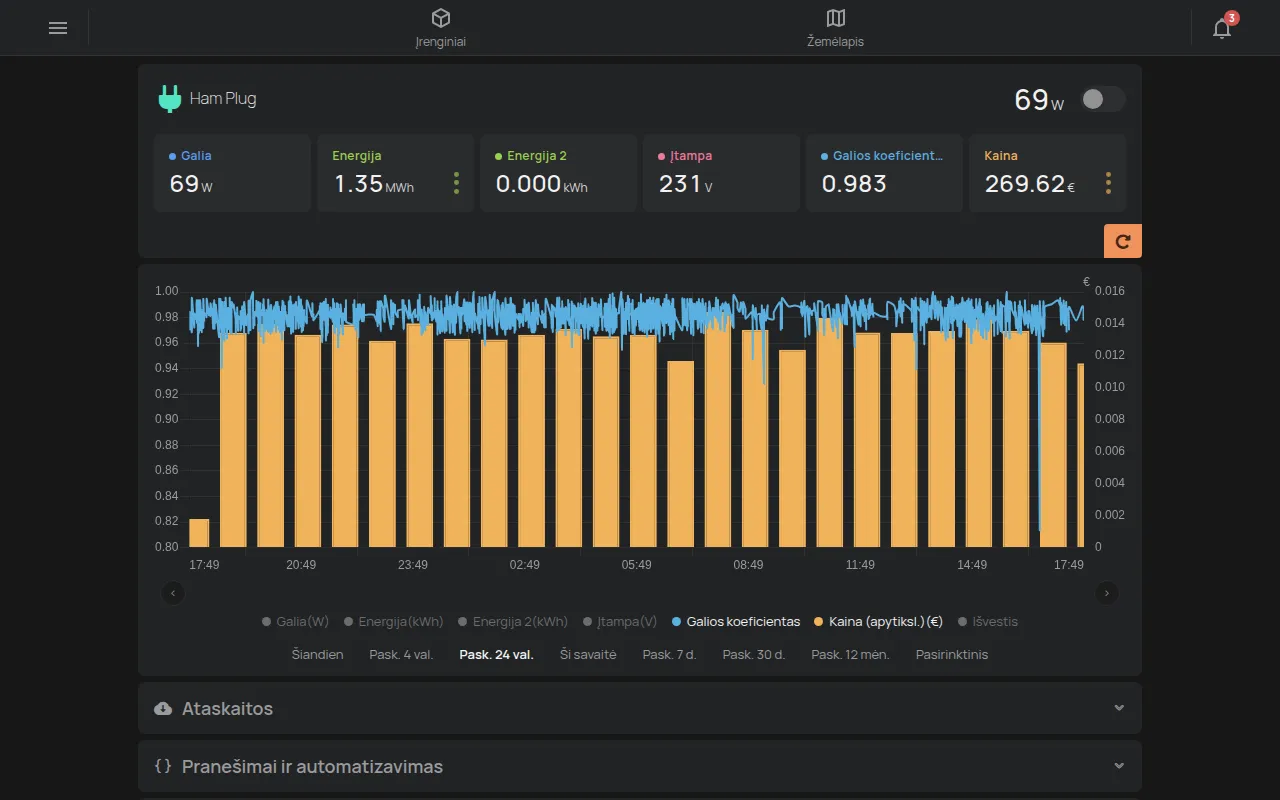Open the Kaina card options dots
The height and width of the screenshot is (800, 1280).
(x=1108, y=183)
